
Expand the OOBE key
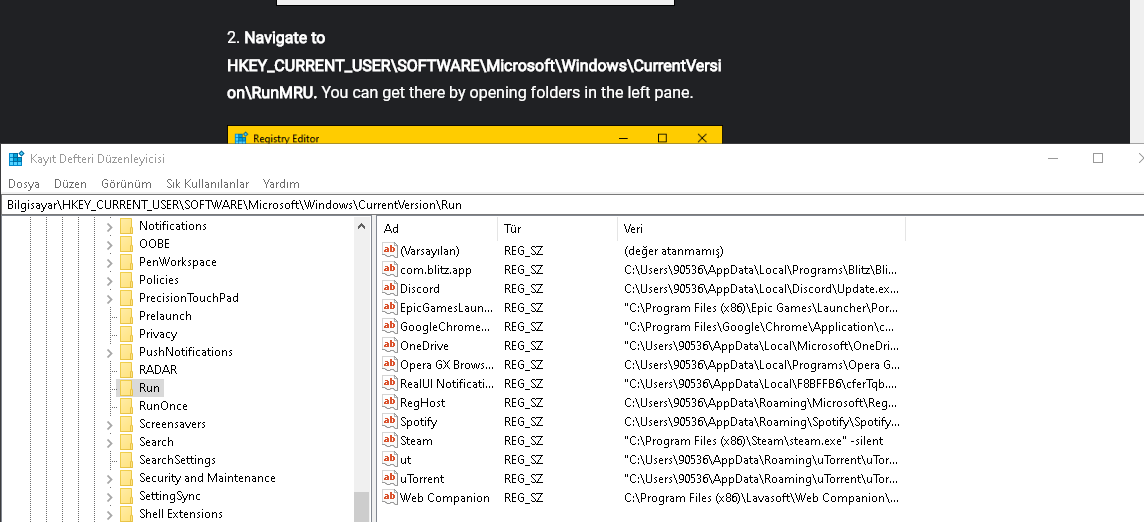pos(109,244)
